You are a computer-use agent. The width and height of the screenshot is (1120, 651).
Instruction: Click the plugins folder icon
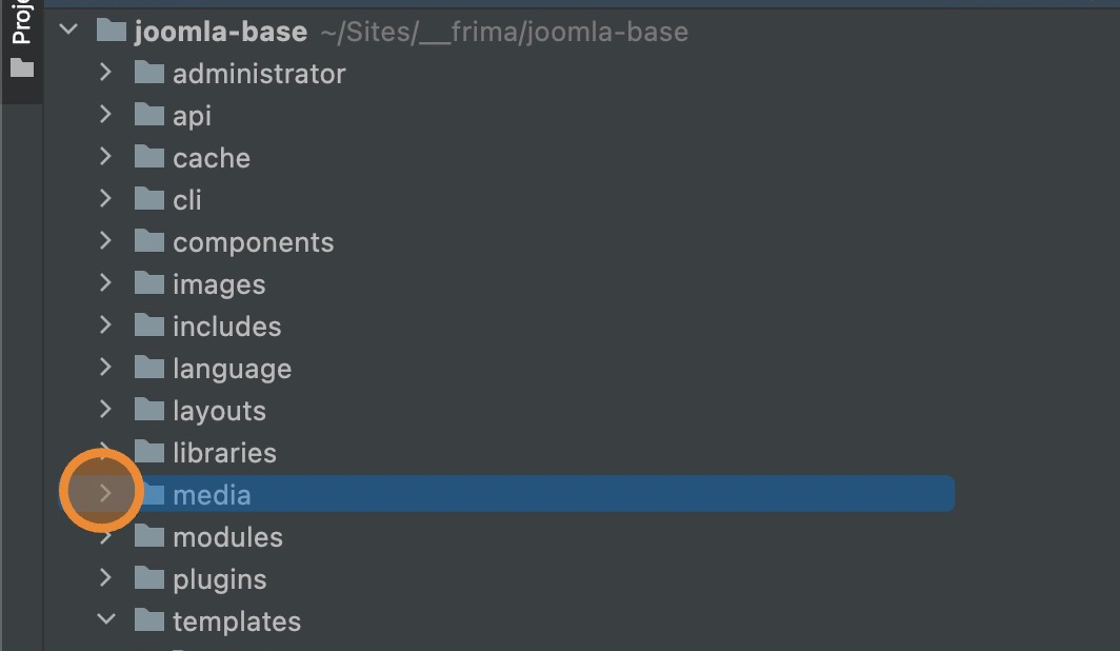(149, 579)
